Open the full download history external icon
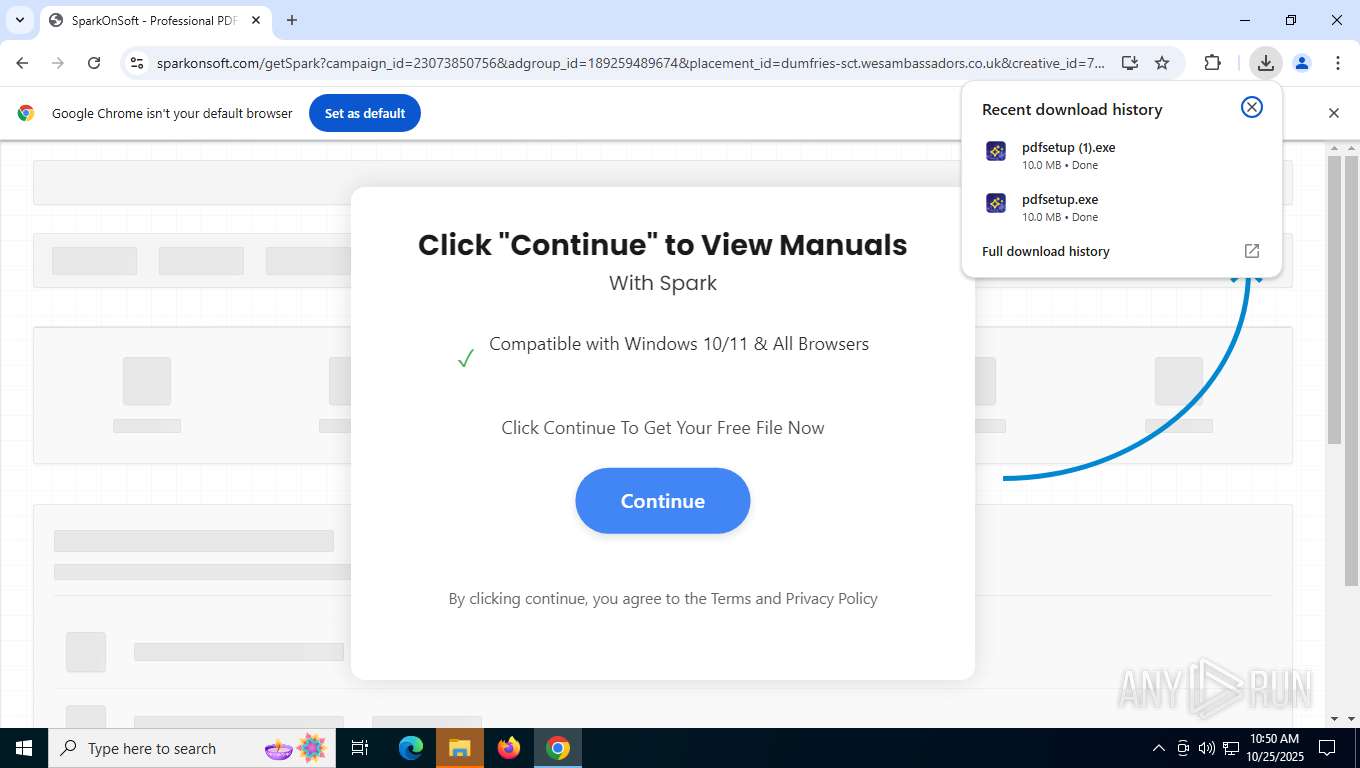 1251,251
